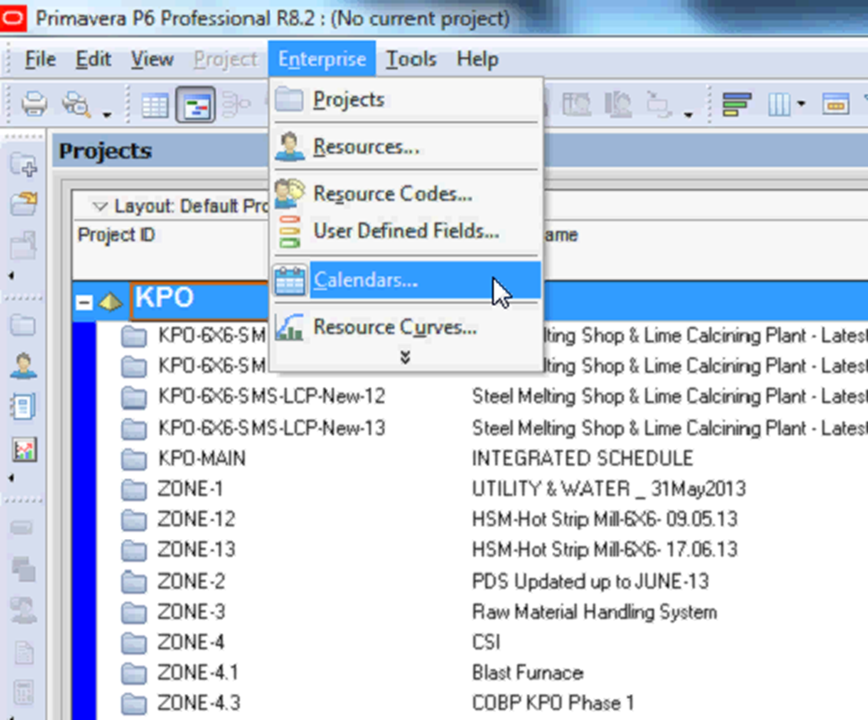Click the document icon near the sidebar bottom
Screen dimensions: 868x720
pos(23,652)
